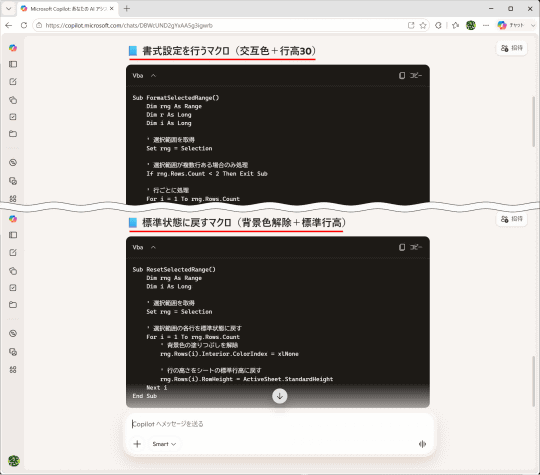Click the microphone voice input icon
The image size is (540, 475).
[x=422, y=444]
